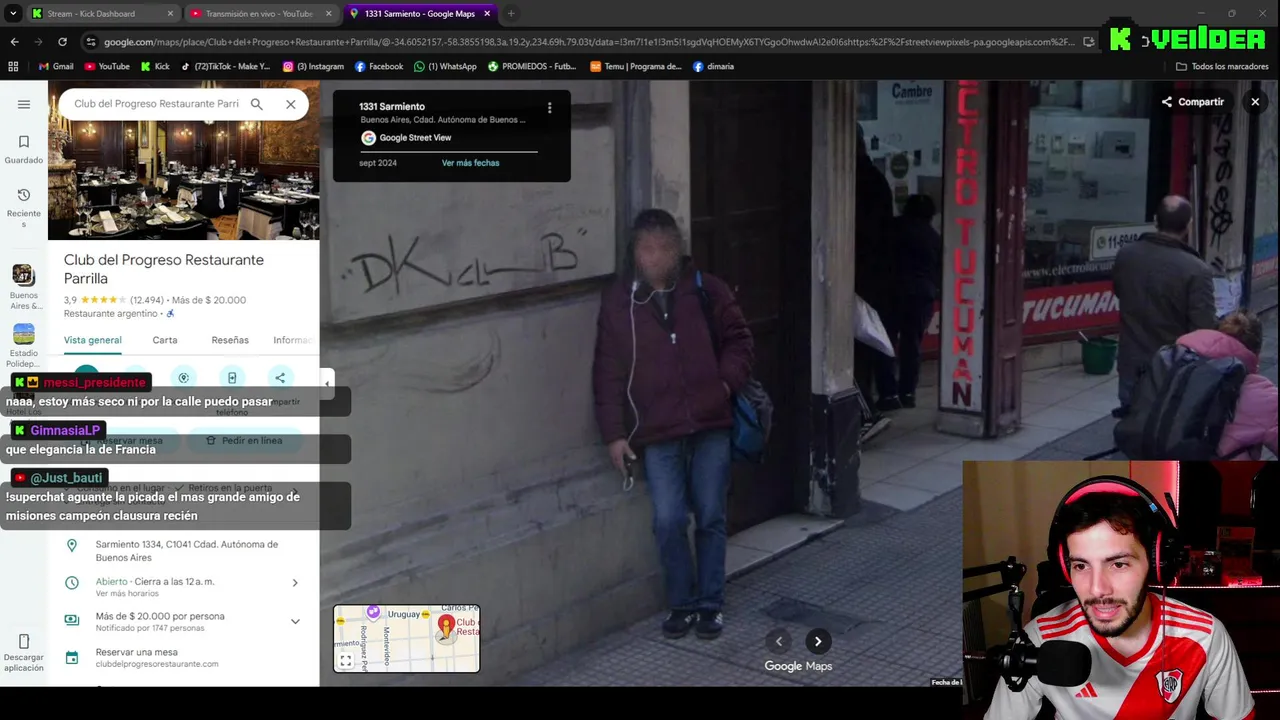1280x720 pixels.
Task: Open the Facebook bookmark
Action: click(379, 67)
